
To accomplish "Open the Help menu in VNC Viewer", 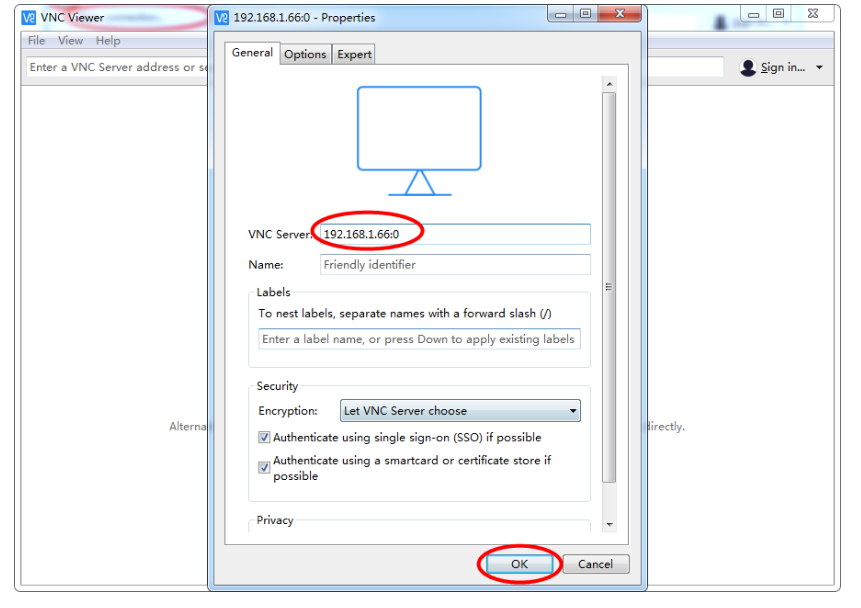I will [108, 41].
